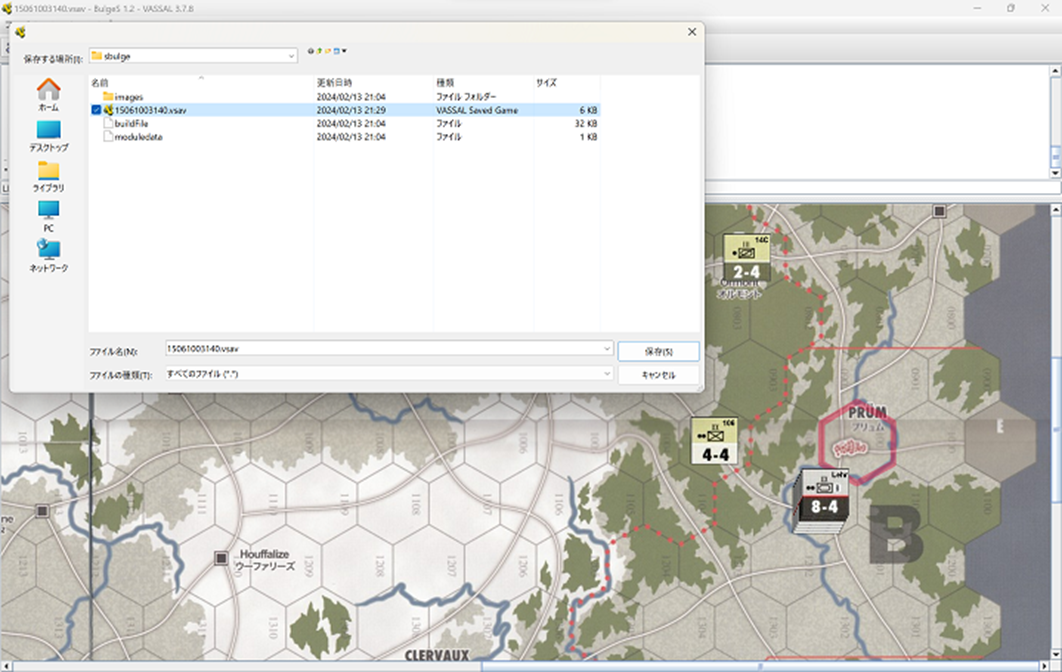The width and height of the screenshot is (1062, 672).
Task: Click the キャンセル cancel button
Action: tap(658, 375)
